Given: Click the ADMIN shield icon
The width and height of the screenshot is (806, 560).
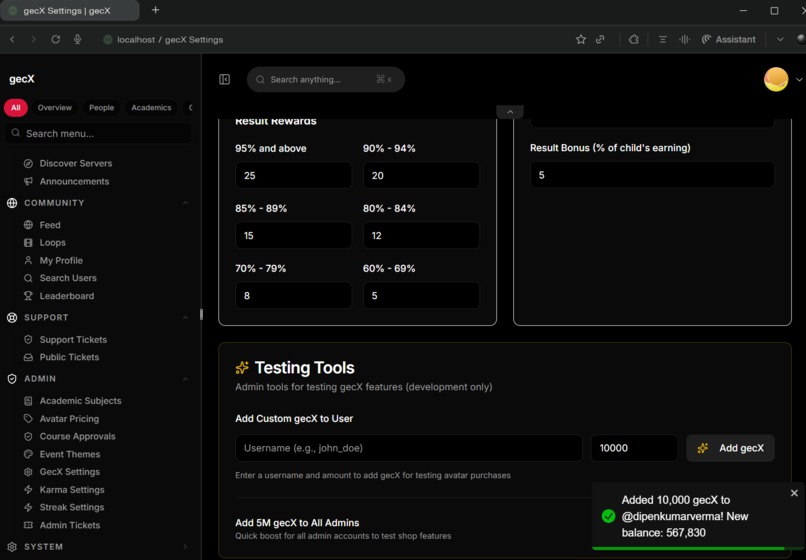Looking at the screenshot, I should [x=12, y=378].
